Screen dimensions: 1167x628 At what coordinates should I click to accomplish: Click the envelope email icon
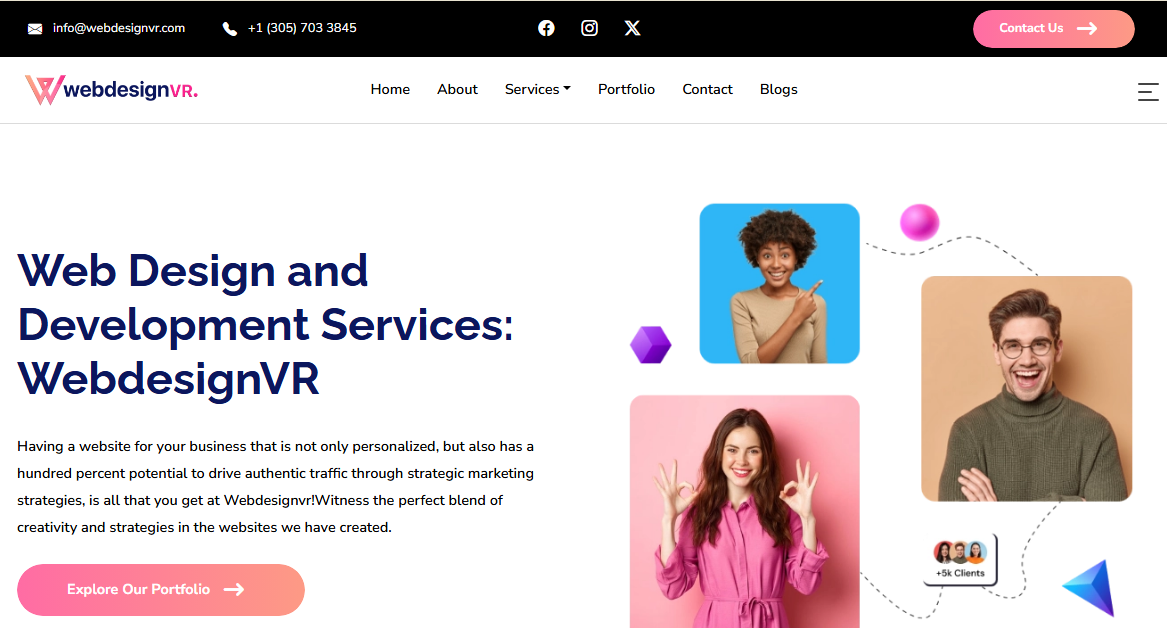click(35, 29)
